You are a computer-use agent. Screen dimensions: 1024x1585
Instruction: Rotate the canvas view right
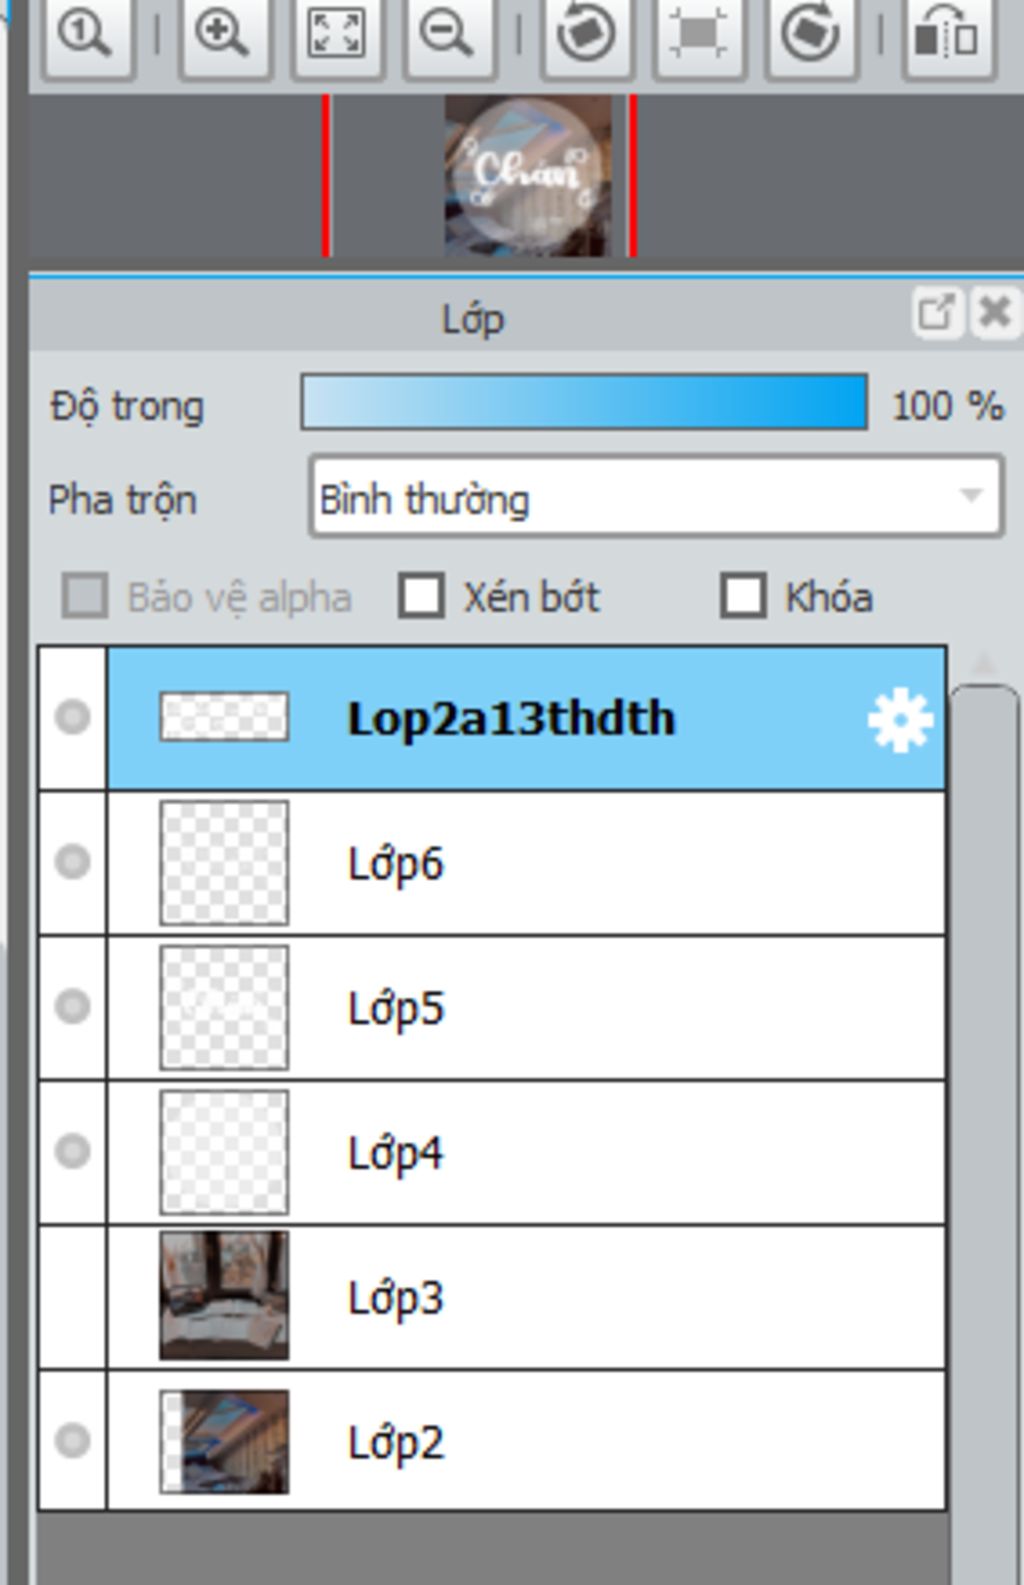click(x=810, y=33)
